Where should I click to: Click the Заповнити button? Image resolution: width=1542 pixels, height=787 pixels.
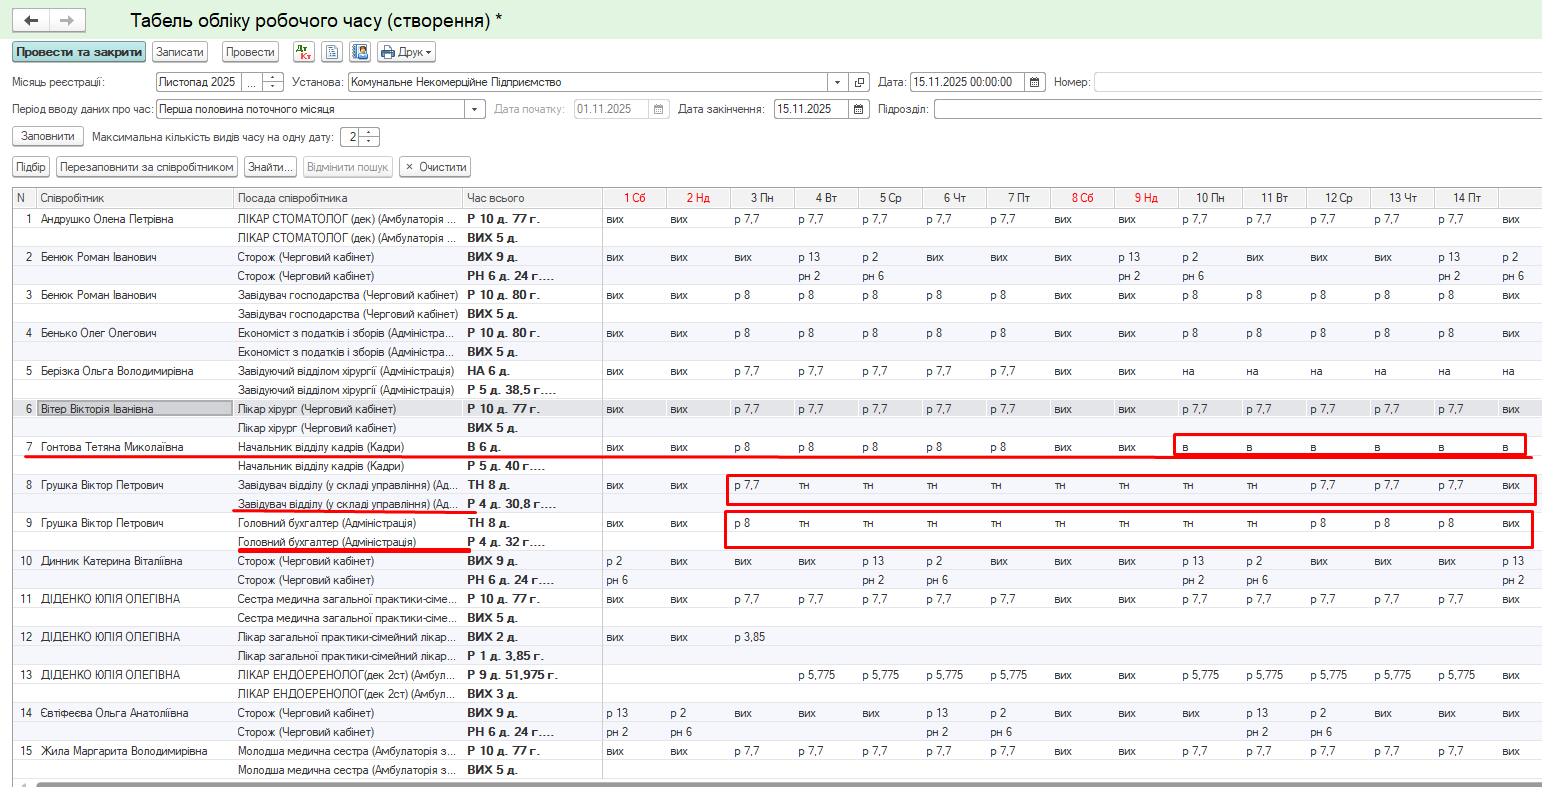(x=48, y=136)
